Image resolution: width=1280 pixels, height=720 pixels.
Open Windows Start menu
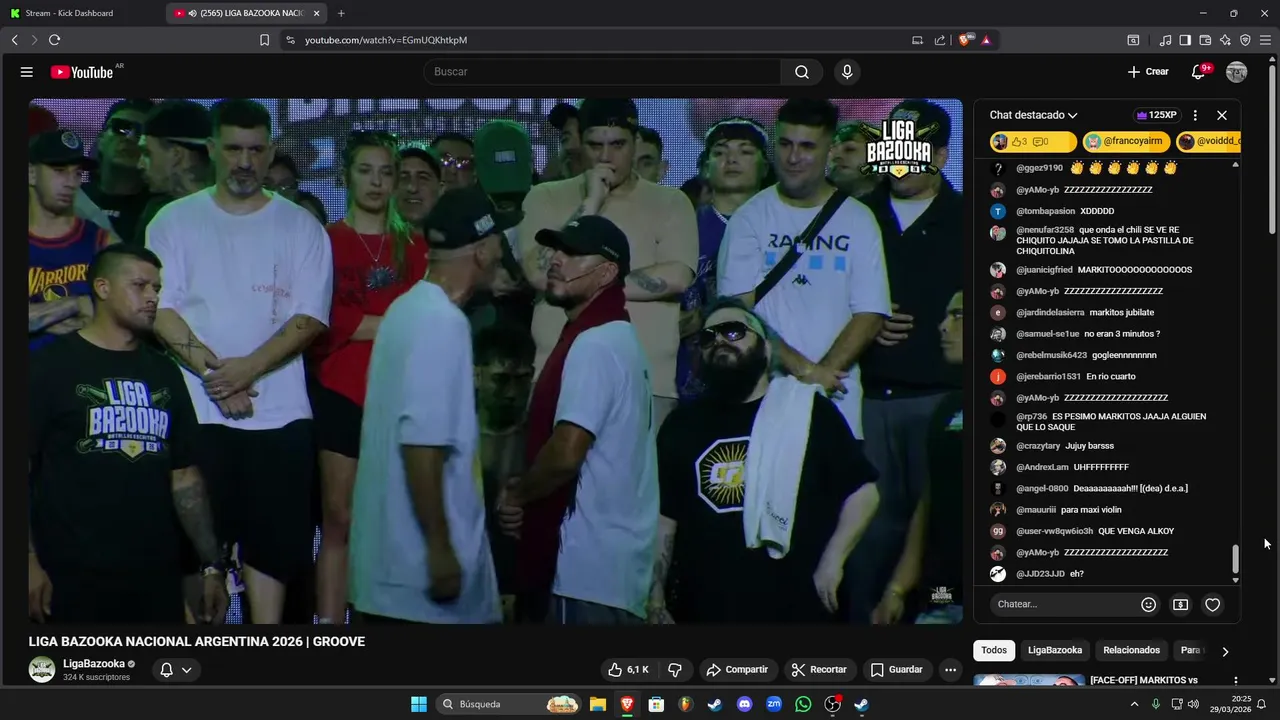(419, 704)
